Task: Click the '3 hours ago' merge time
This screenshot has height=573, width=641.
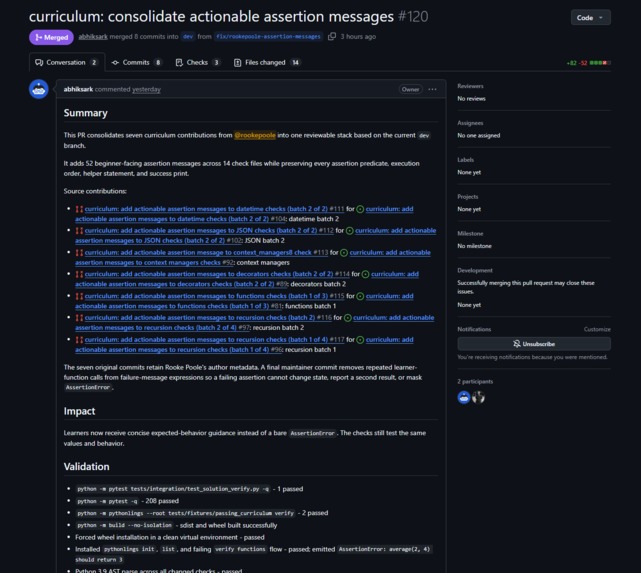Action: tap(358, 36)
